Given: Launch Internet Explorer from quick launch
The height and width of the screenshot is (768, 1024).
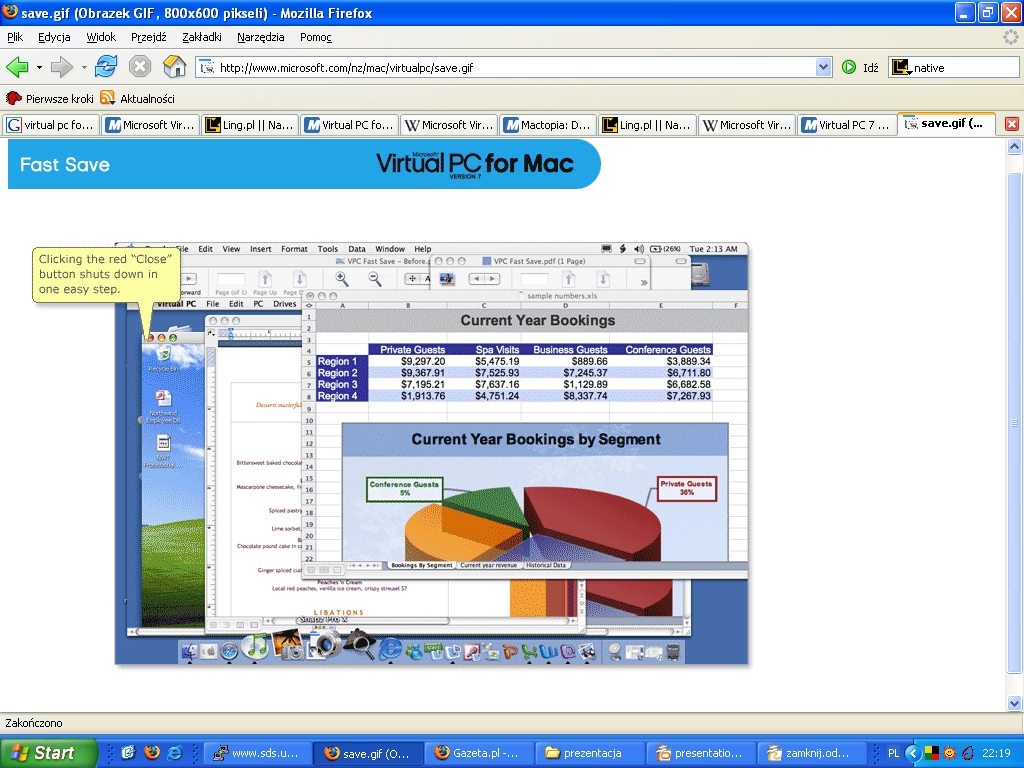Looking at the screenshot, I should coord(175,753).
